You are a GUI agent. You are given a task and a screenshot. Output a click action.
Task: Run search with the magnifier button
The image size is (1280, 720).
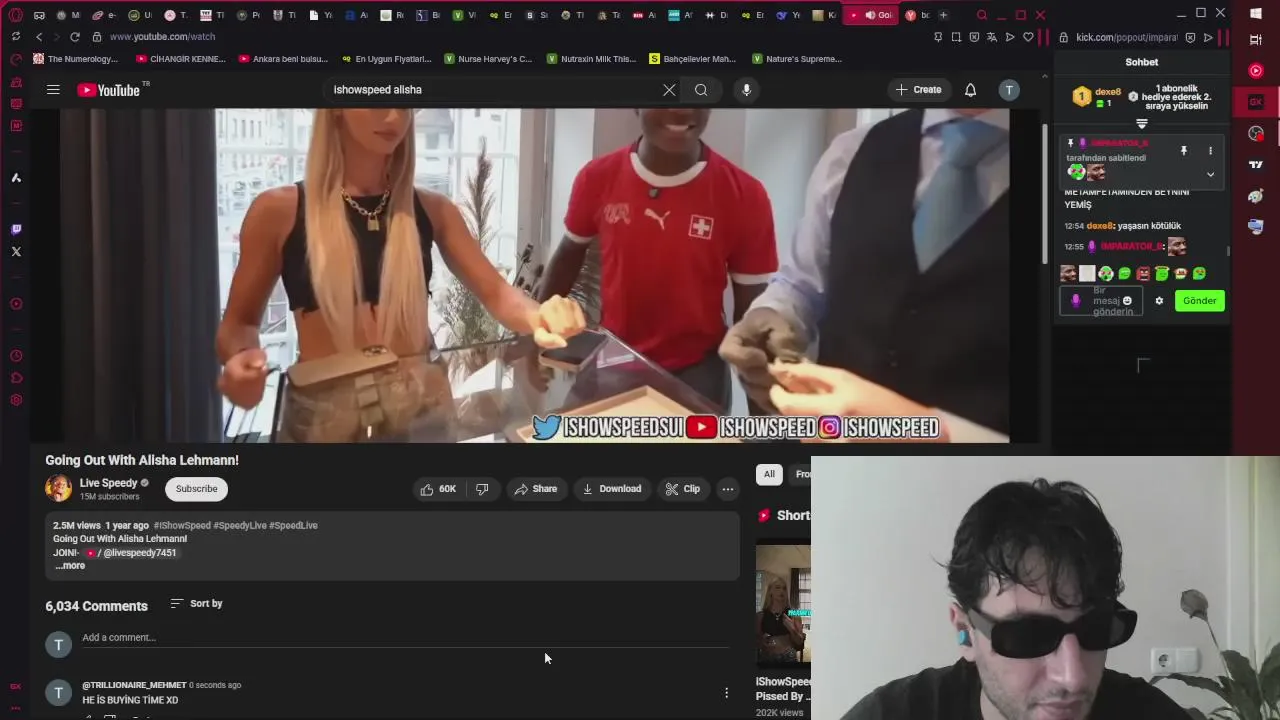(701, 90)
